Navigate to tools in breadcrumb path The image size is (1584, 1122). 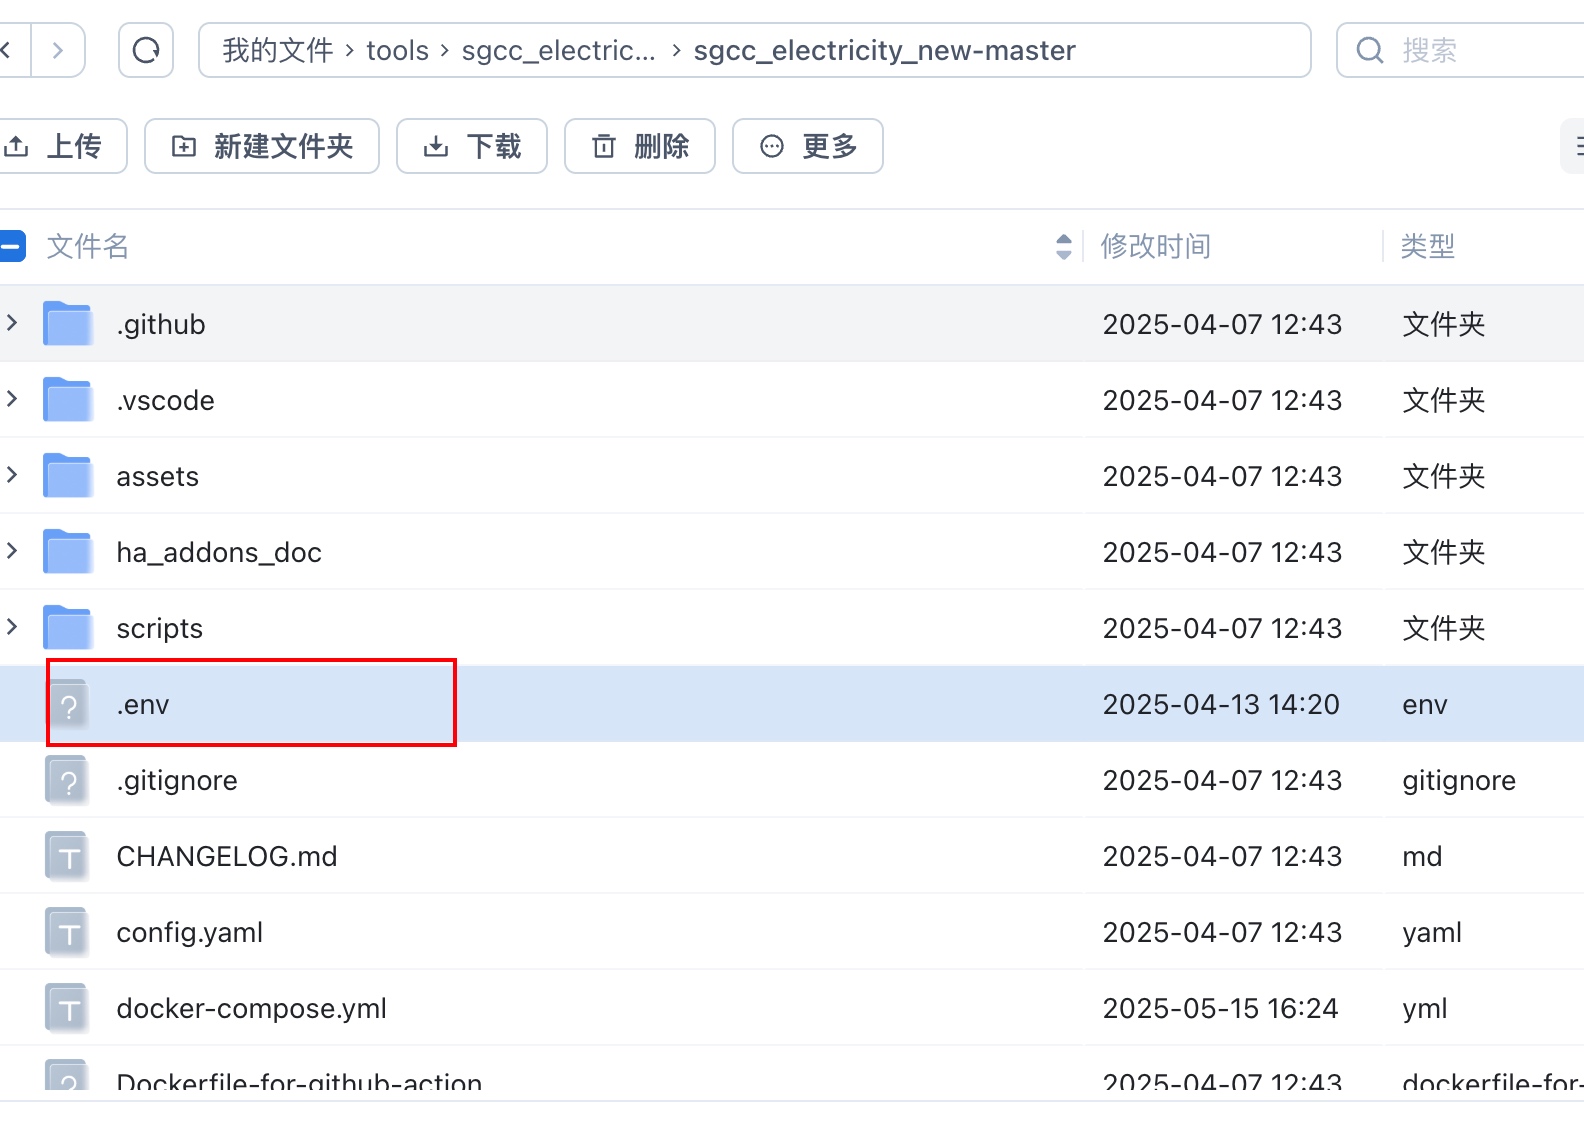pyautogui.click(x=397, y=50)
